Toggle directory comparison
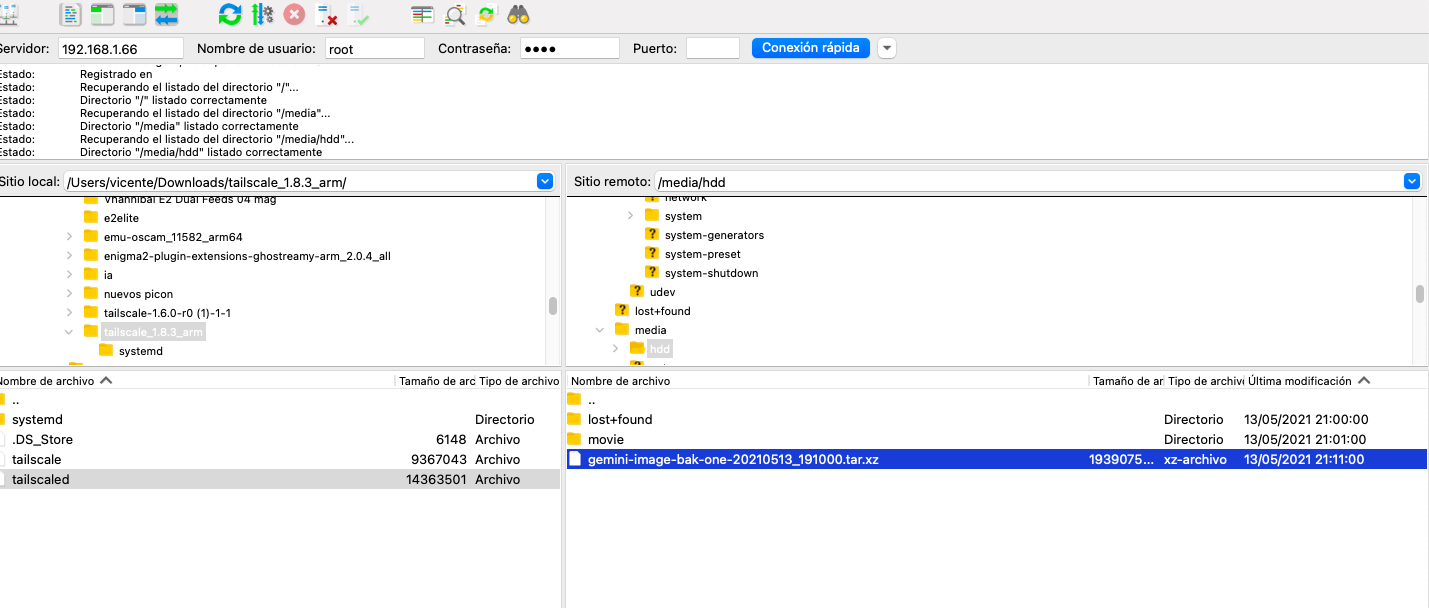This screenshot has width=1429, height=608. [455, 14]
